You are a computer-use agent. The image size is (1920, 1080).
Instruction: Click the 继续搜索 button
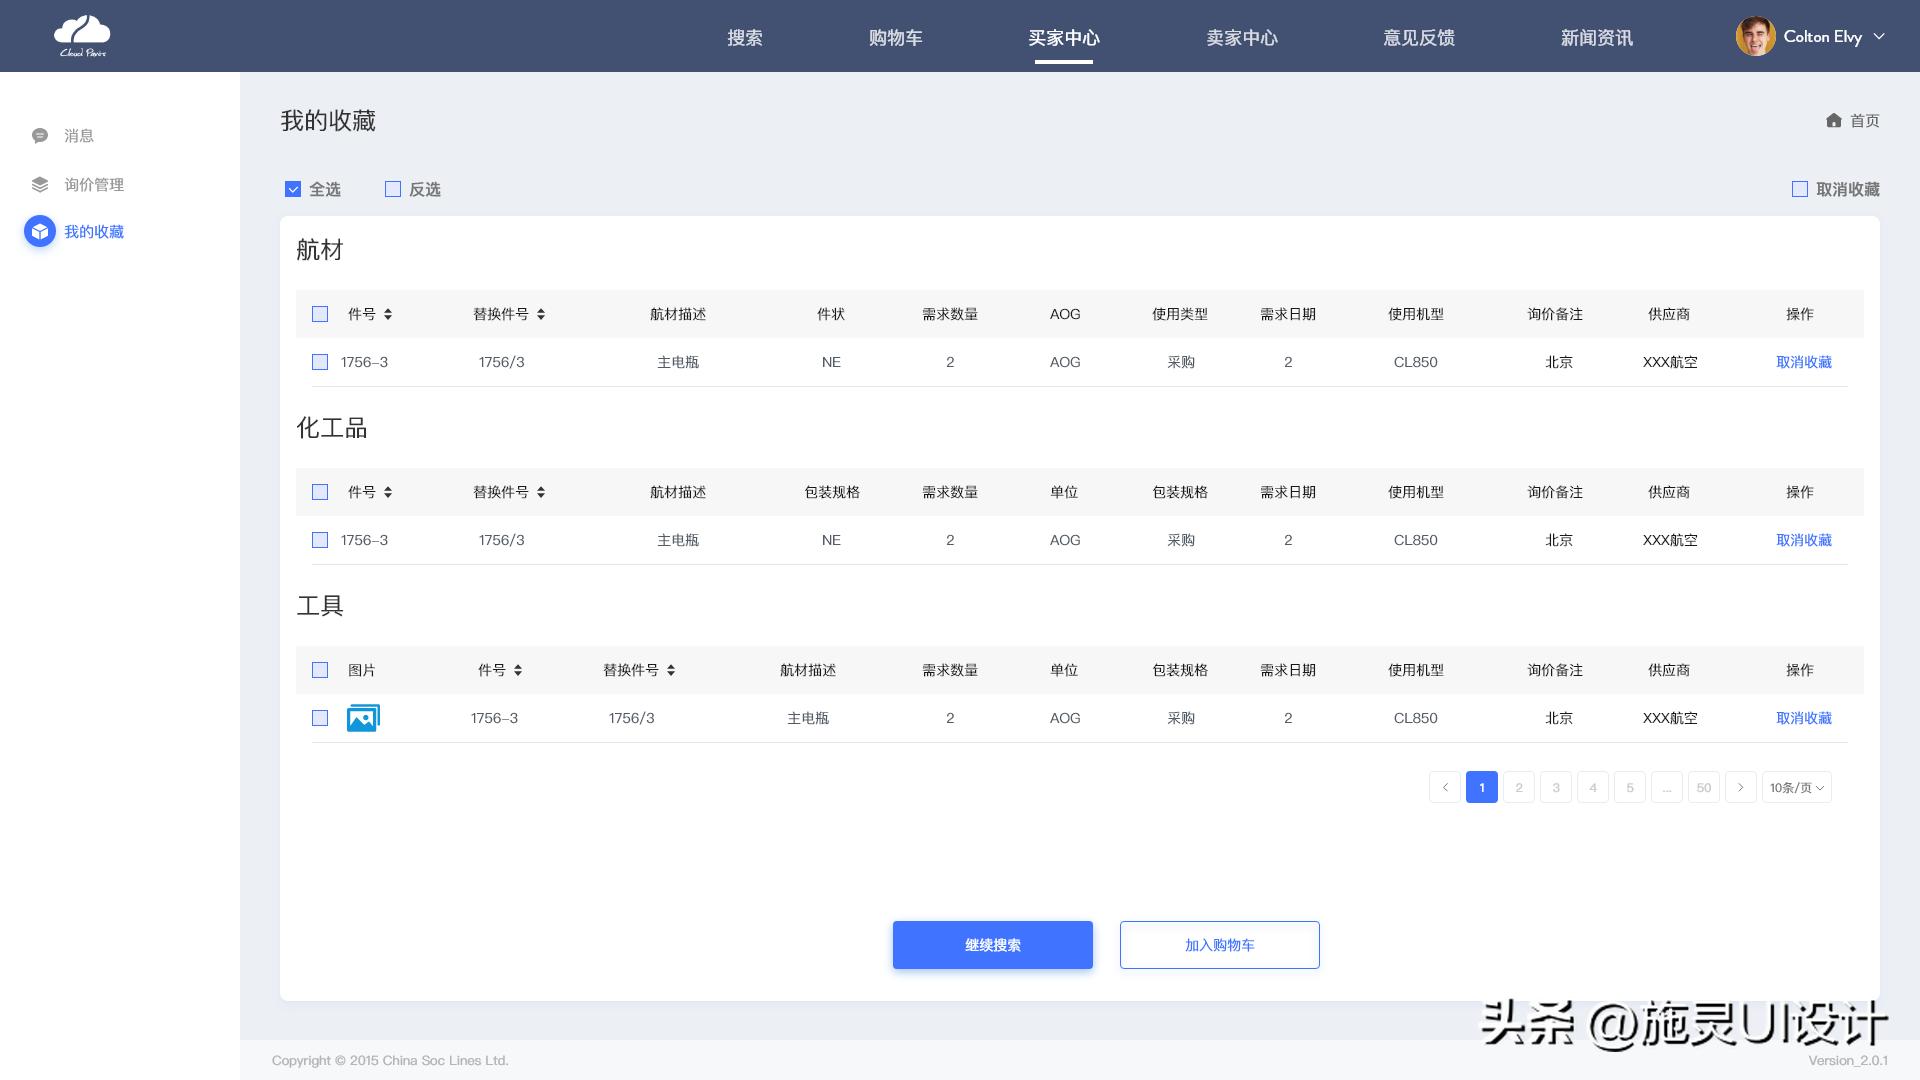click(x=992, y=945)
